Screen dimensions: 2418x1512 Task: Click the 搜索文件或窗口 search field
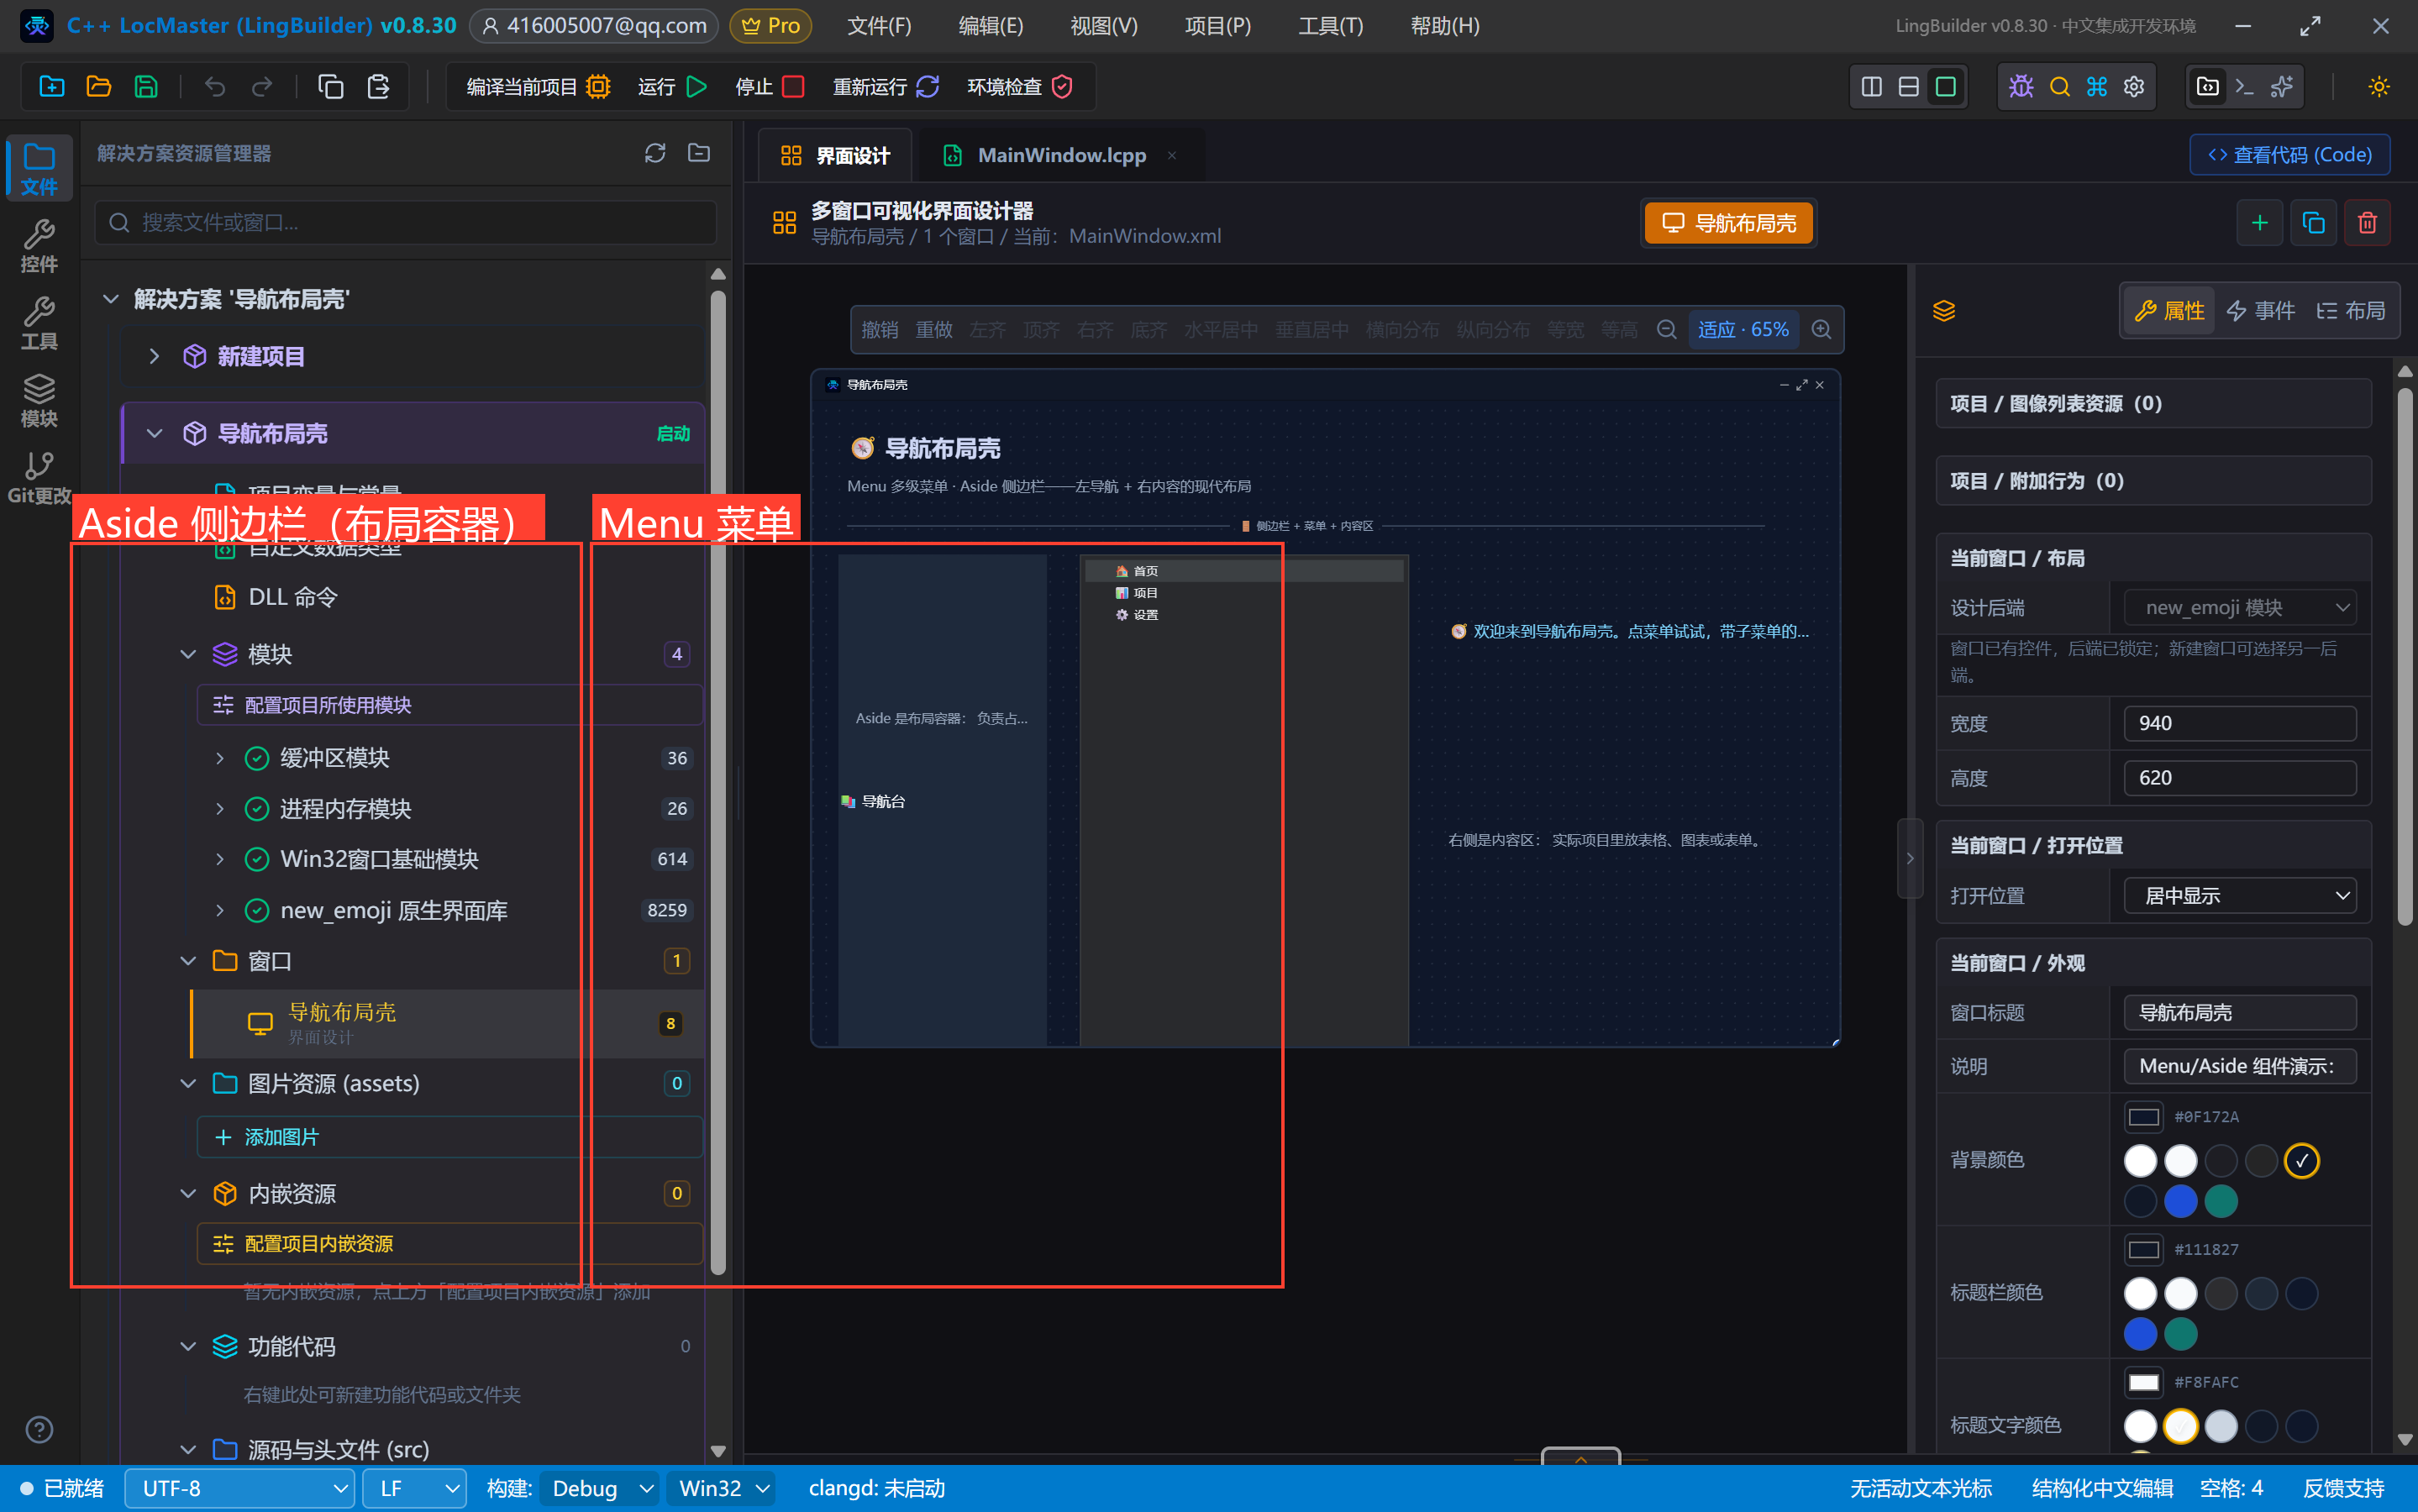(x=406, y=222)
